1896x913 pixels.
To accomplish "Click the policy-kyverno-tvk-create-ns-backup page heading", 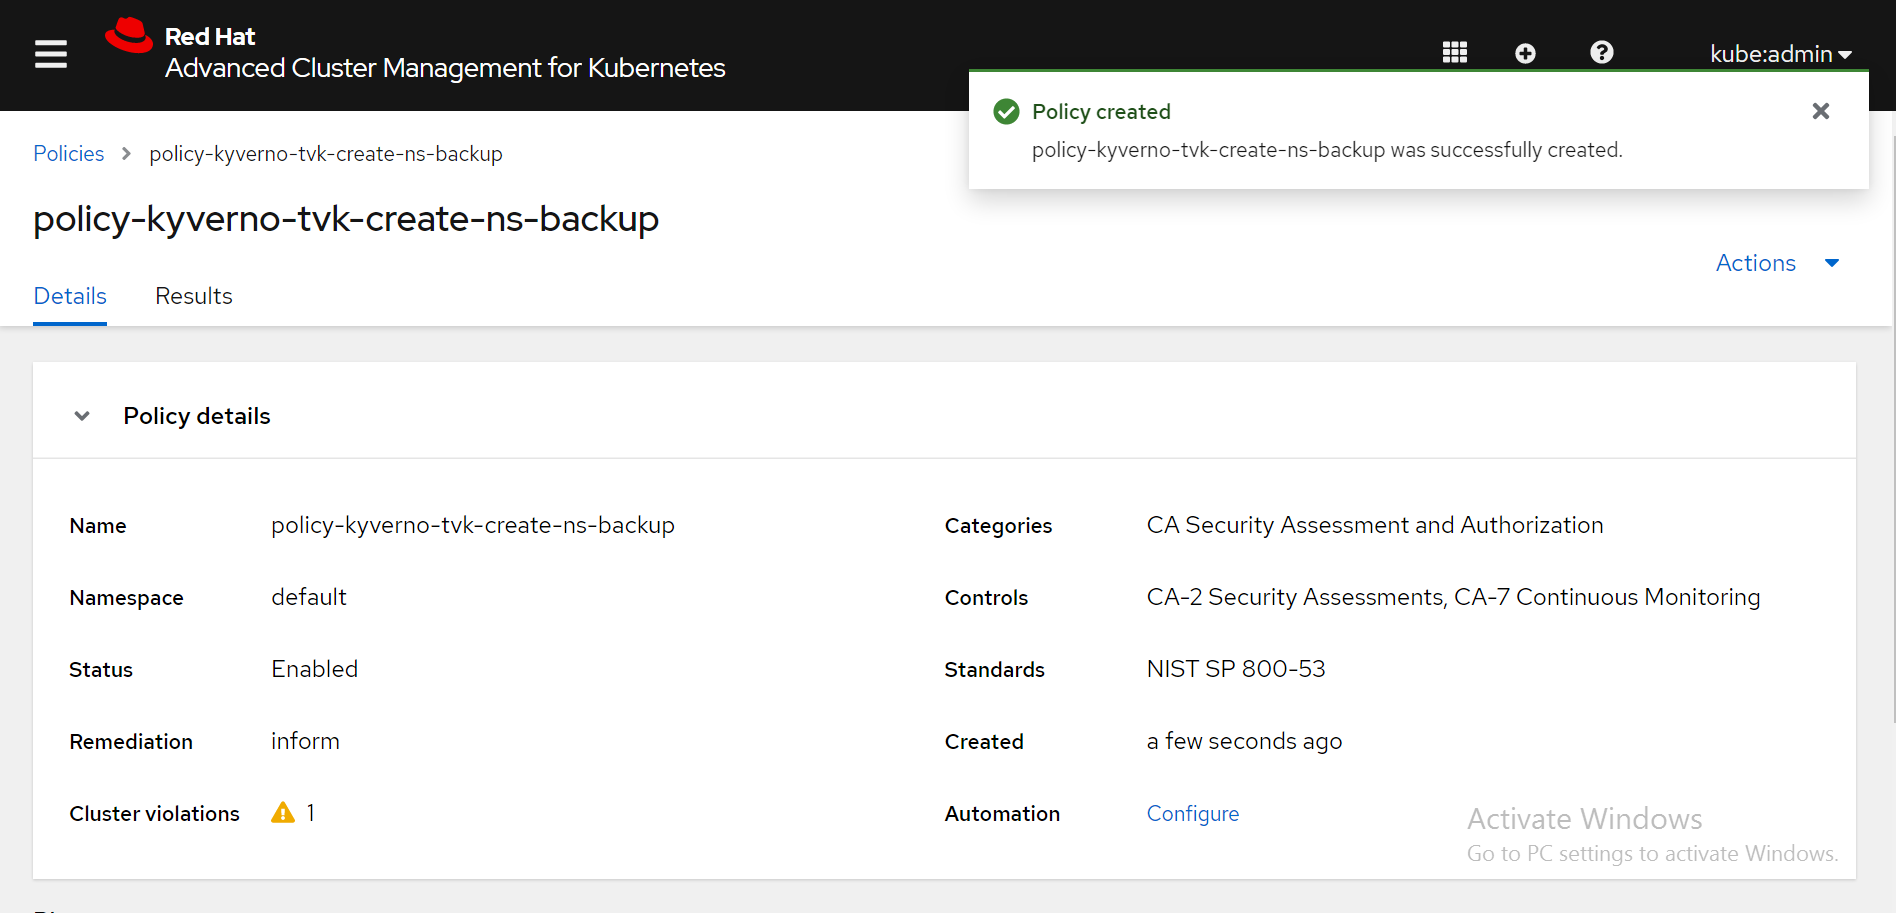I will [x=346, y=219].
